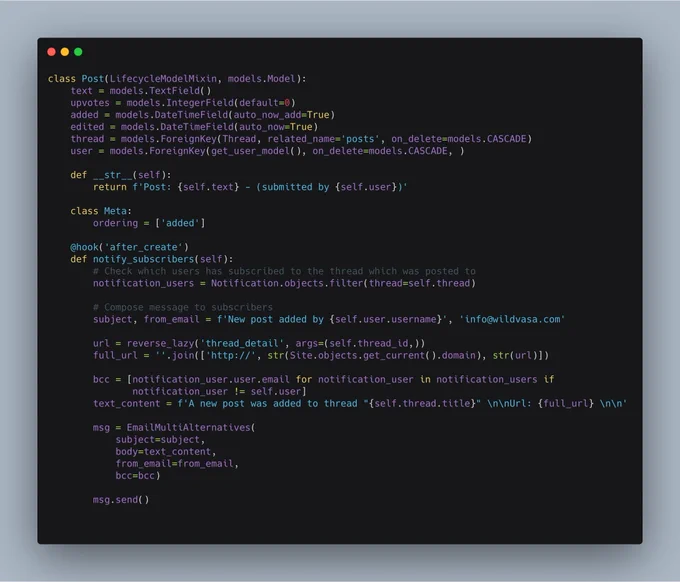Click the 'msg.send()' line
Viewport: 680px width, 582px height.
click(x=121, y=500)
